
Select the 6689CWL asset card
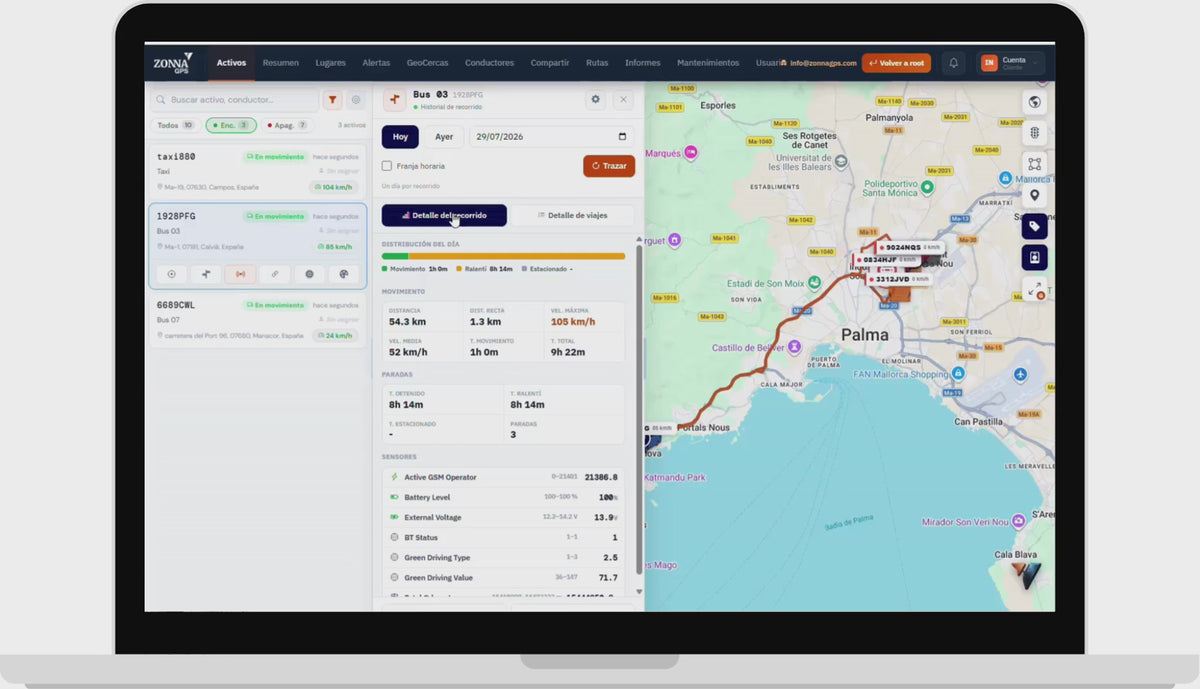[258, 319]
